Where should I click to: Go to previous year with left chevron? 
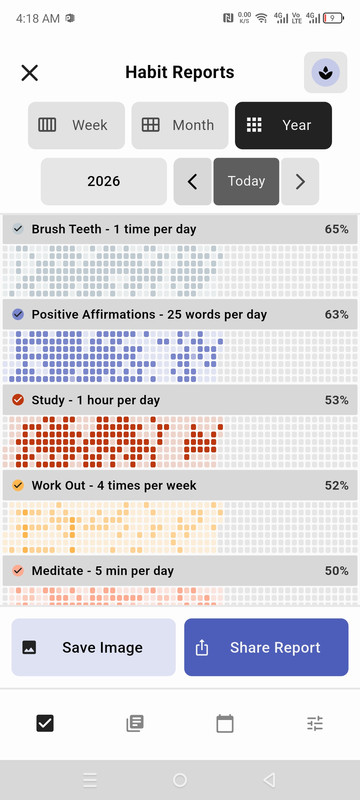point(192,181)
